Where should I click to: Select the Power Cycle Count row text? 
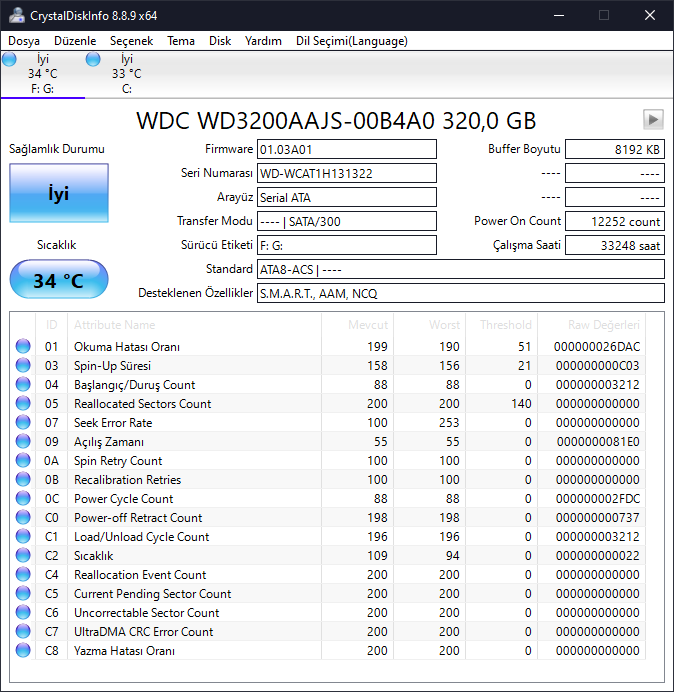point(124,498)
